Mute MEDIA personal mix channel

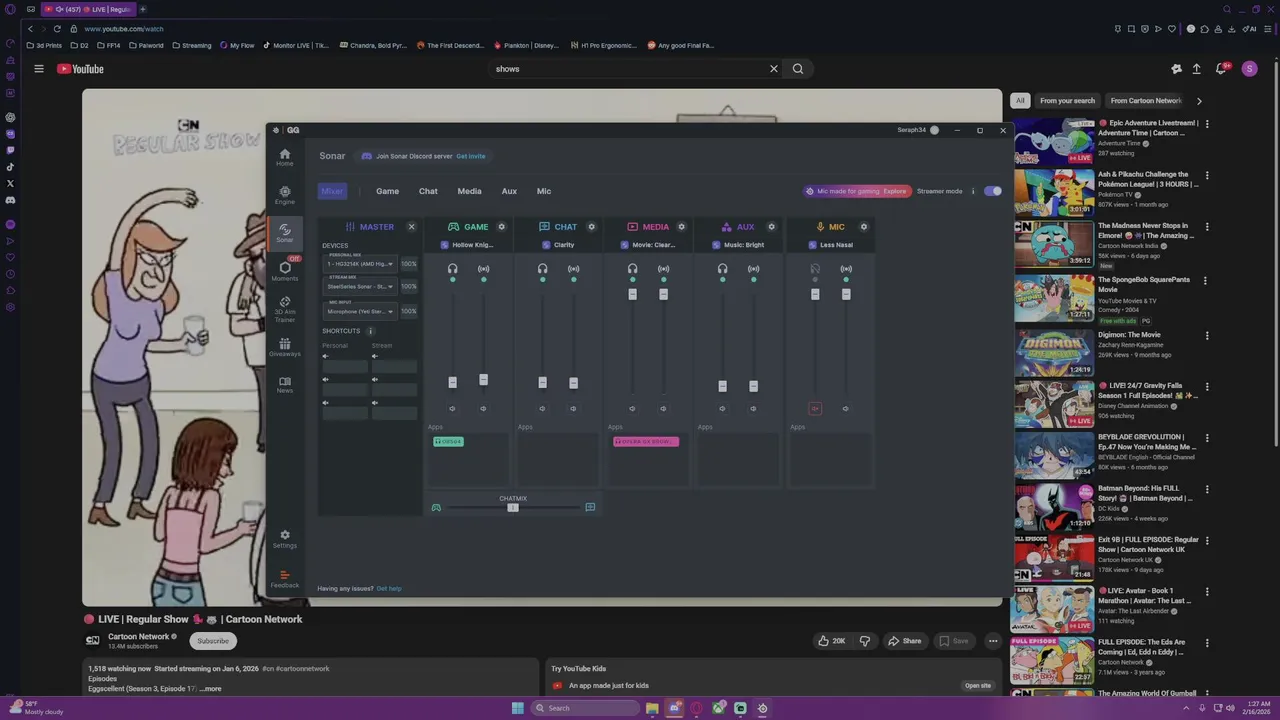click(632, 408)
